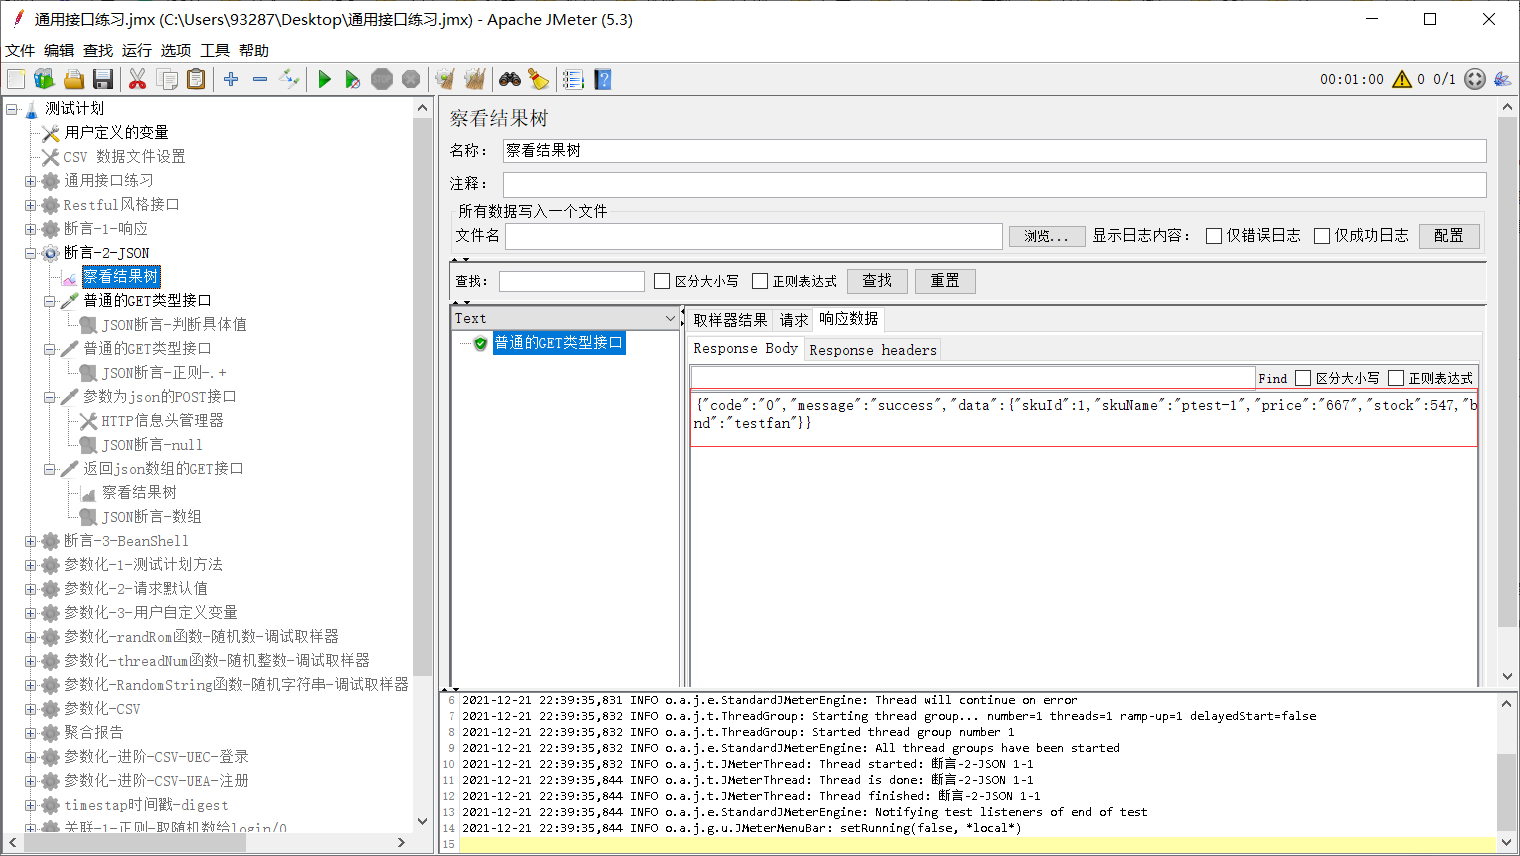This screenshot has height=856, width=1520.
Task: Expand the Restful风格接口 node
Action: [x=30, y=205]
